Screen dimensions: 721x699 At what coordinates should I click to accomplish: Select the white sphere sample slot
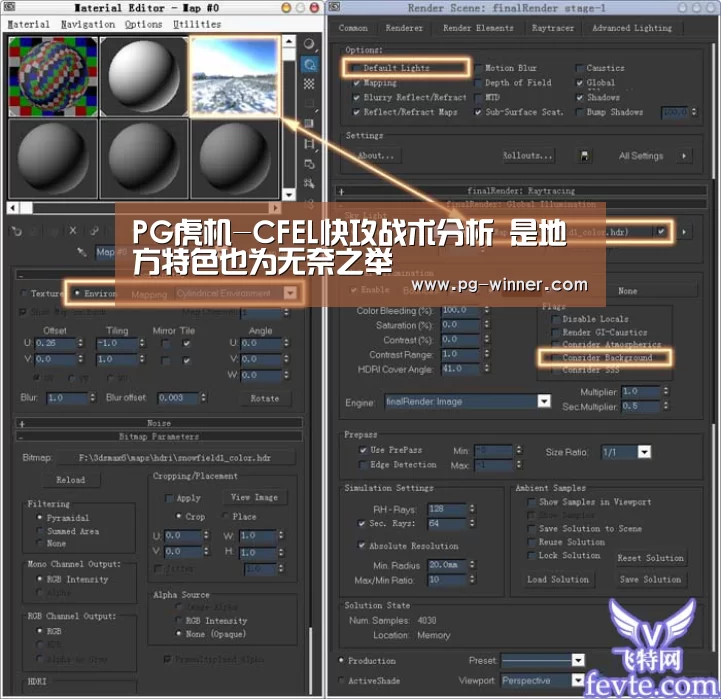click(x=144, y=77)
